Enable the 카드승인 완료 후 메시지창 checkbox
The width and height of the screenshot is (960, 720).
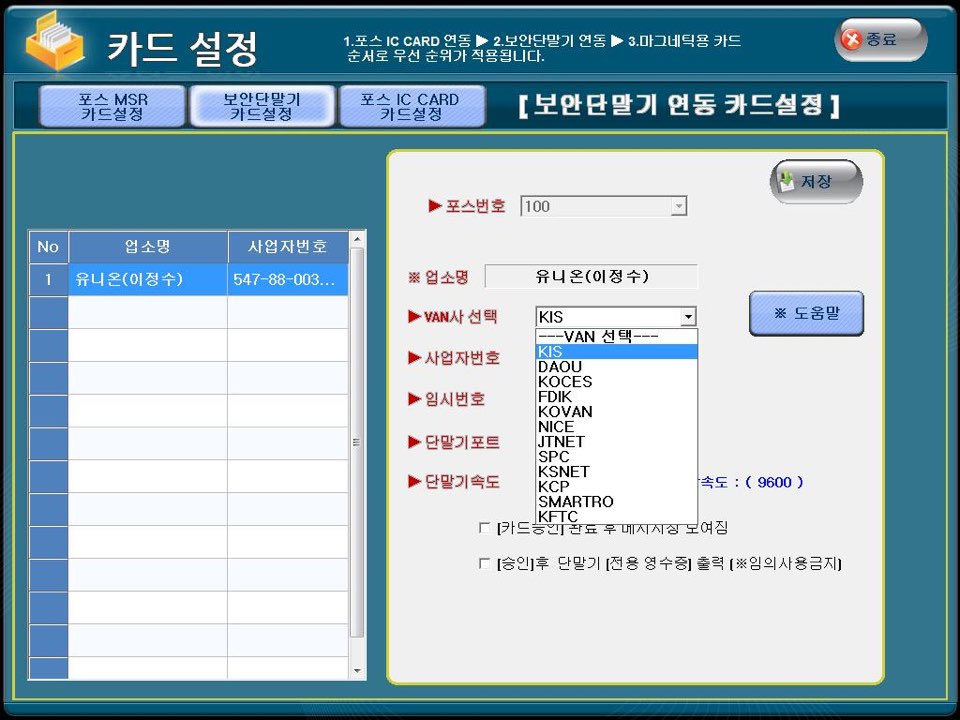click(485, 527)
